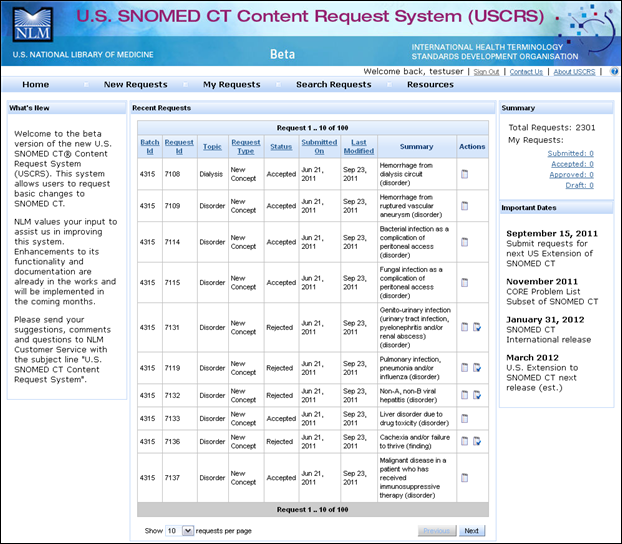Open the Home menu
This screenshot has height=544, width=622.
coord(36,85)
